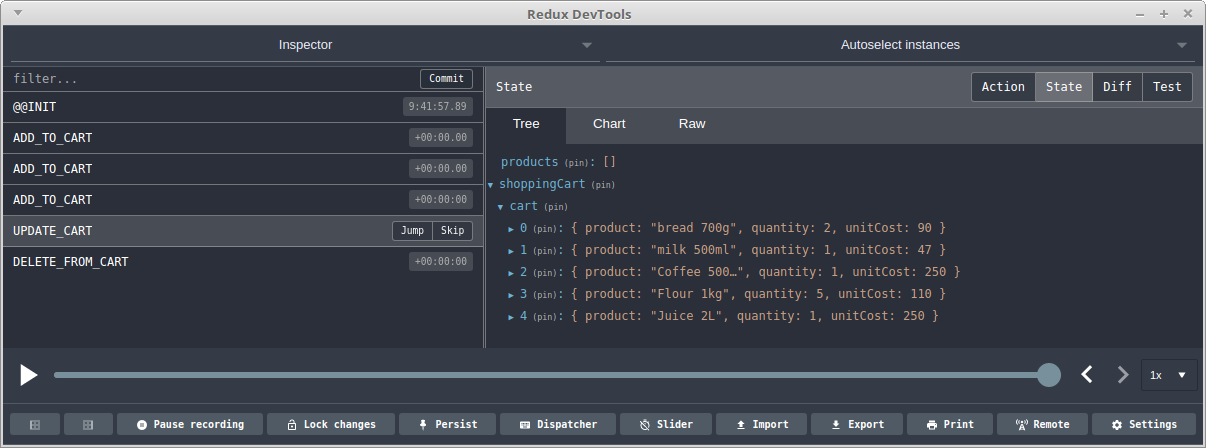Select the @@INIT action row
Screen dimensions: 1206x448
point(243,107)
